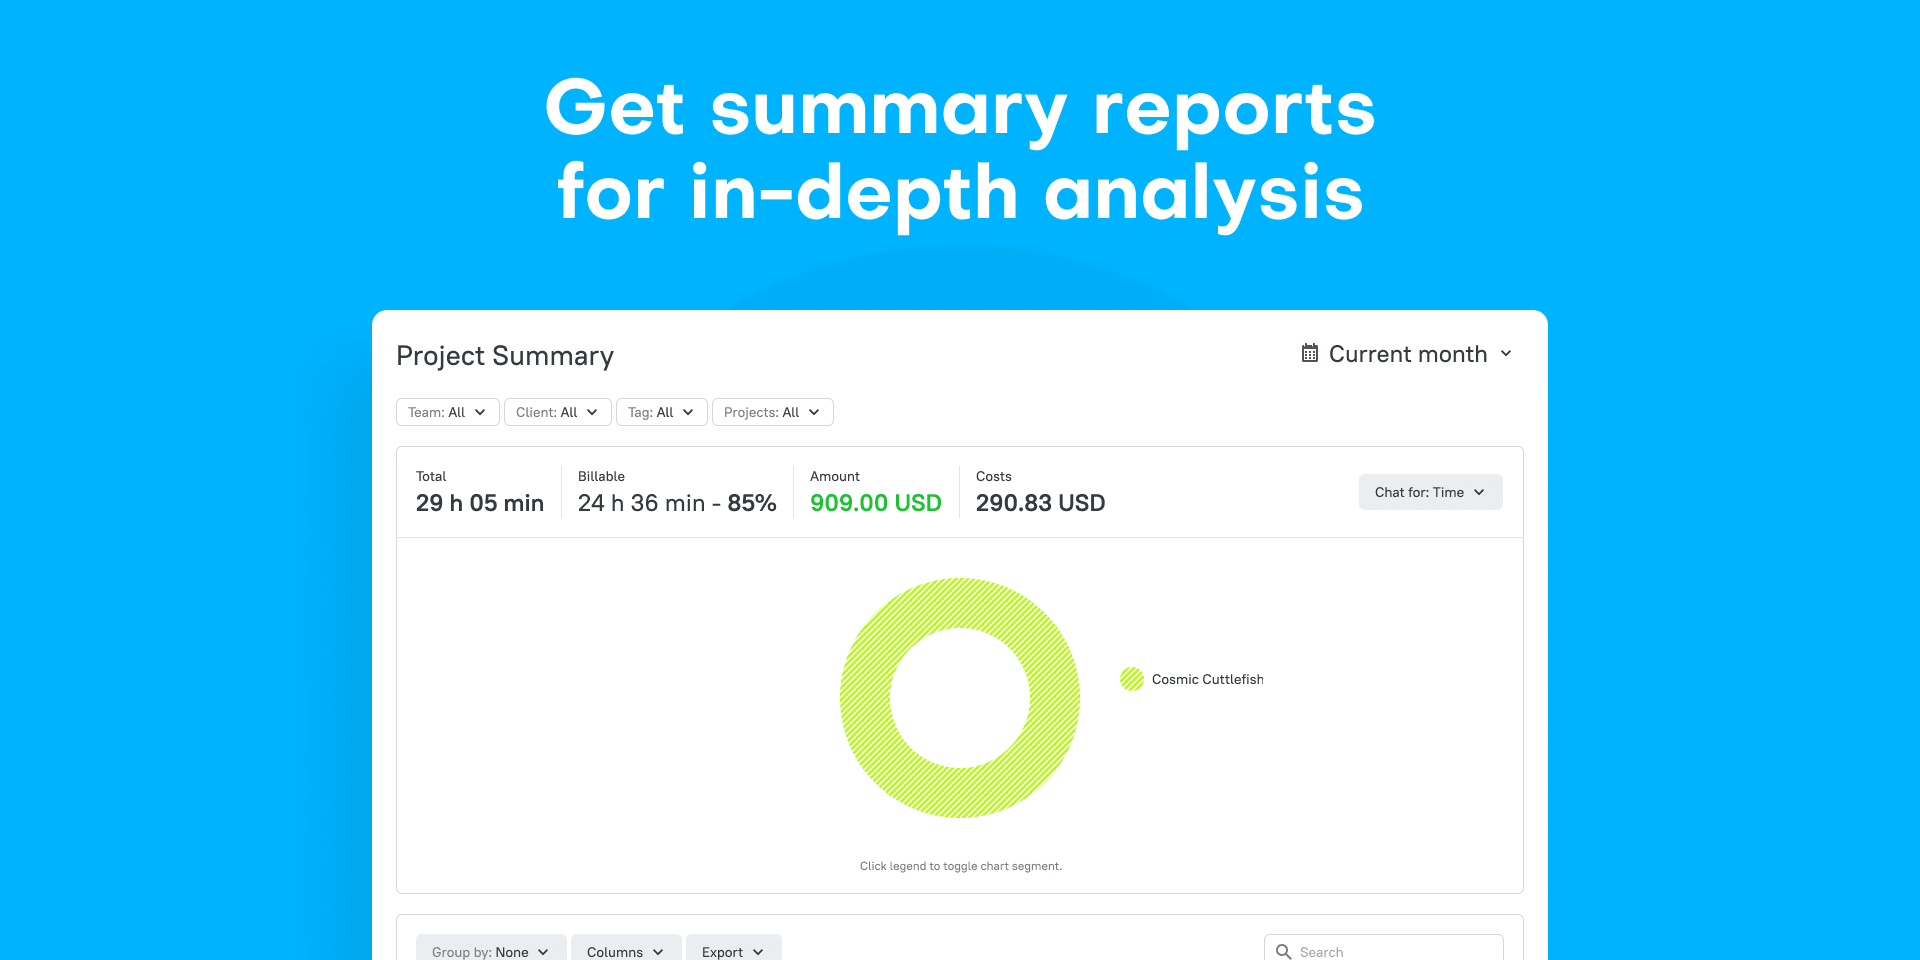
Task: Click the search magnifier icon
Action: (1283, 951)
